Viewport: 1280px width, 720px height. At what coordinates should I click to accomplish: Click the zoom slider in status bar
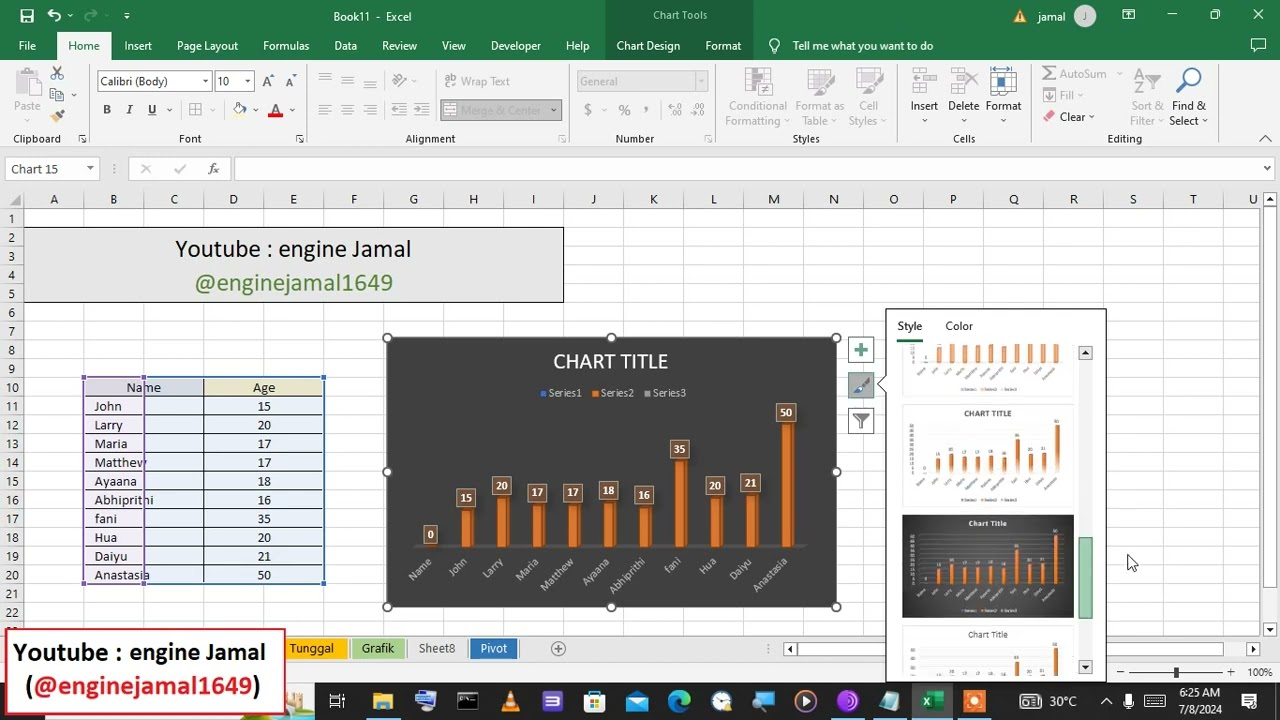point(1176,673)
